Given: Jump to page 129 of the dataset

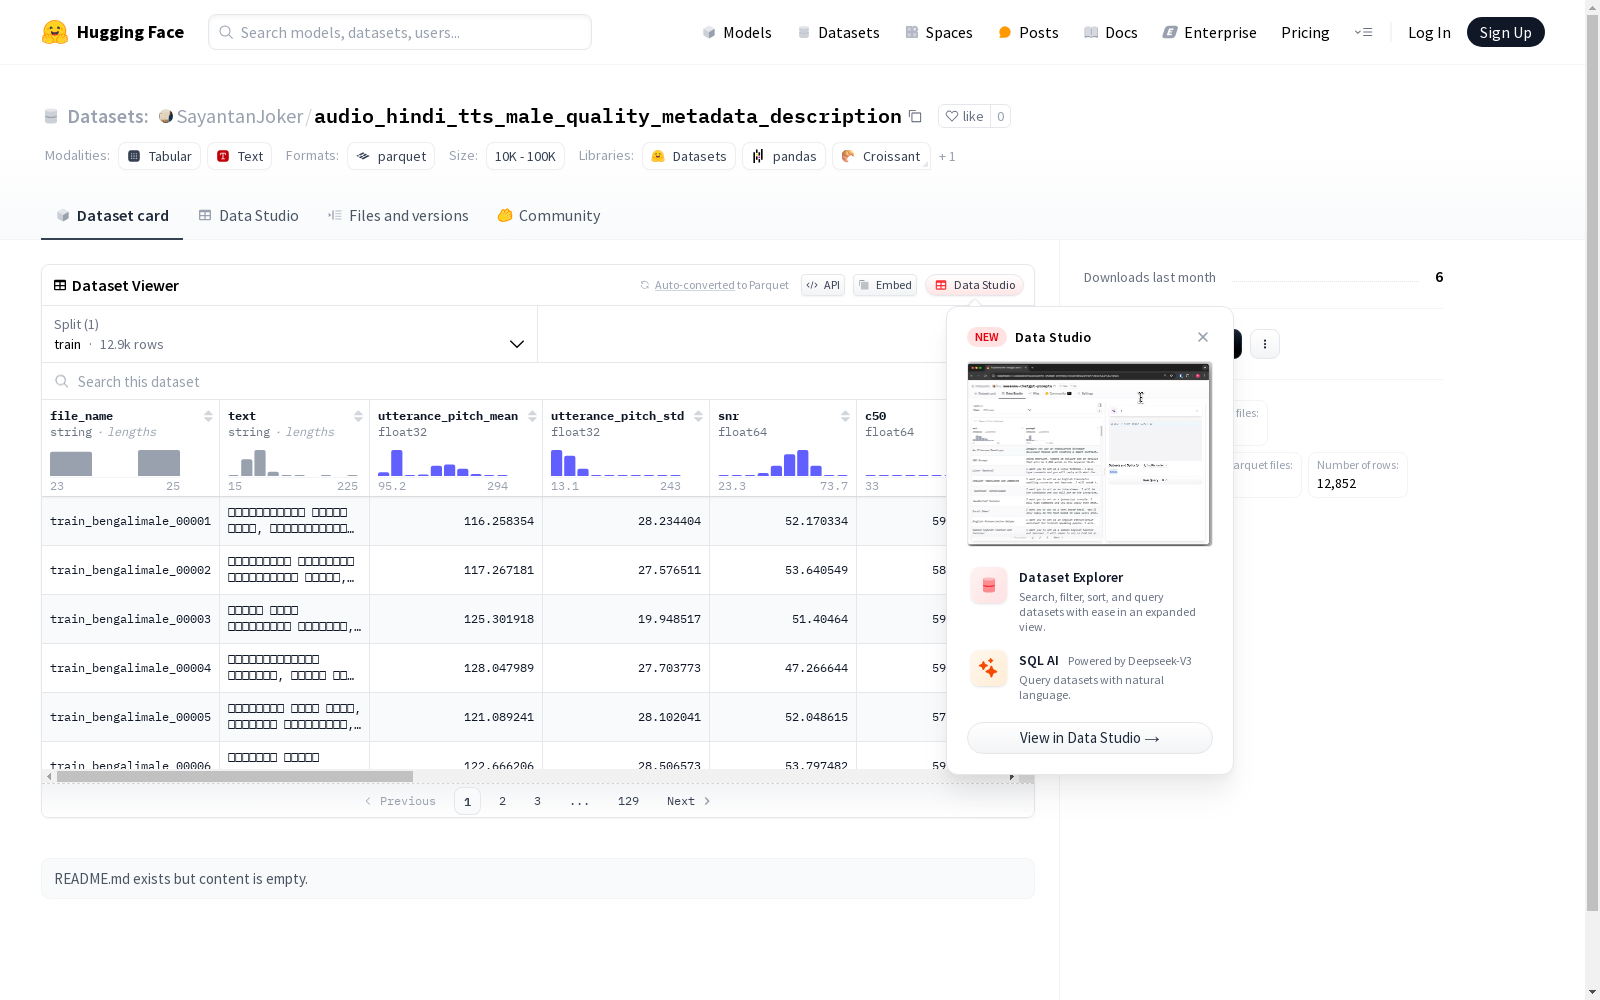Looking at the screenshot, I should pyautogui.click(x=628, y=801).
